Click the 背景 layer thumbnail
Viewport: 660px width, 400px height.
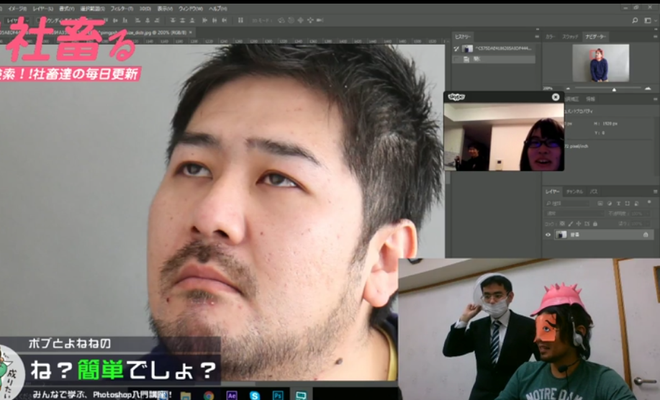561,236
